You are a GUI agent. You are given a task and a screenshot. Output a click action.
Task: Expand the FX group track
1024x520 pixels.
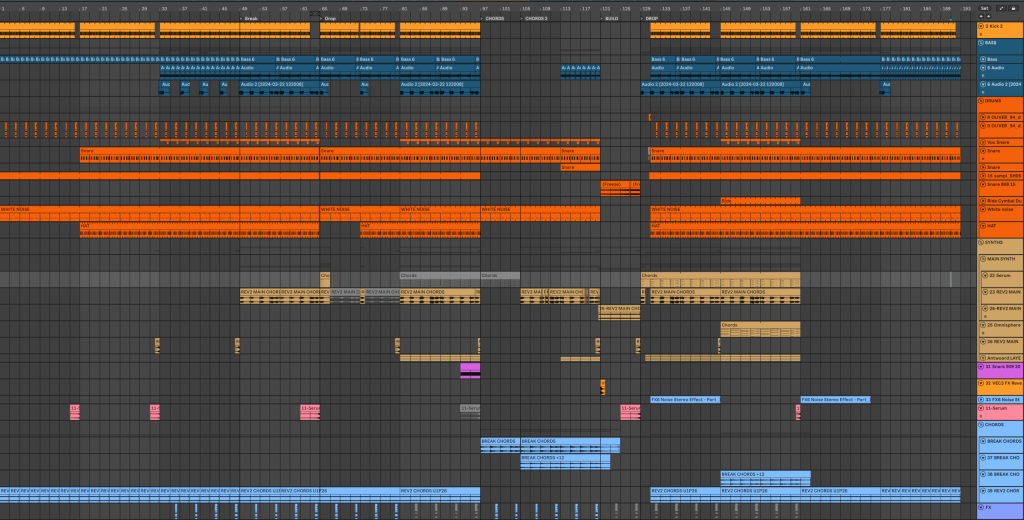tap(982, 507)
